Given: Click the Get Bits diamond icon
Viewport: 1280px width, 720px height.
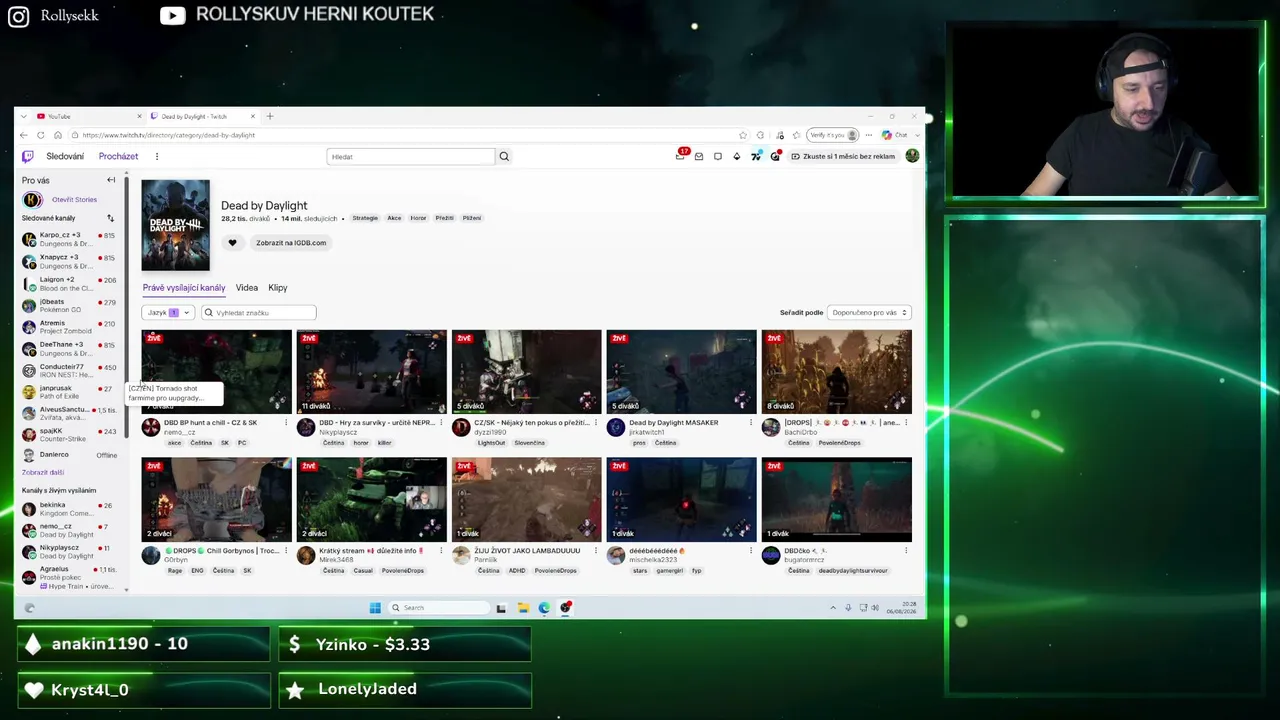Looking at the screenshot, I should point(737,156).
